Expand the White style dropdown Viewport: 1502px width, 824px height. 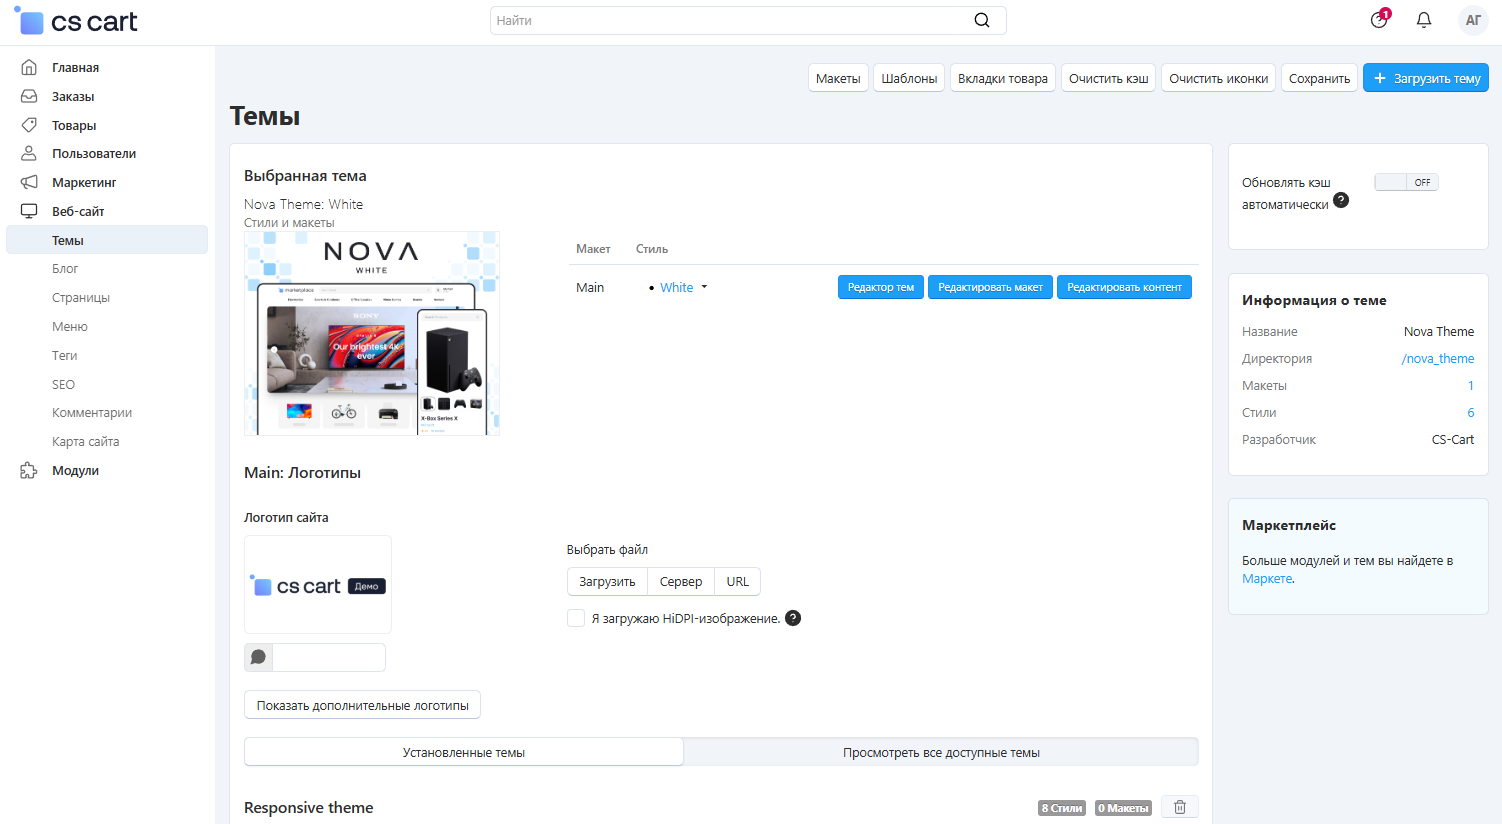point(683,287)
